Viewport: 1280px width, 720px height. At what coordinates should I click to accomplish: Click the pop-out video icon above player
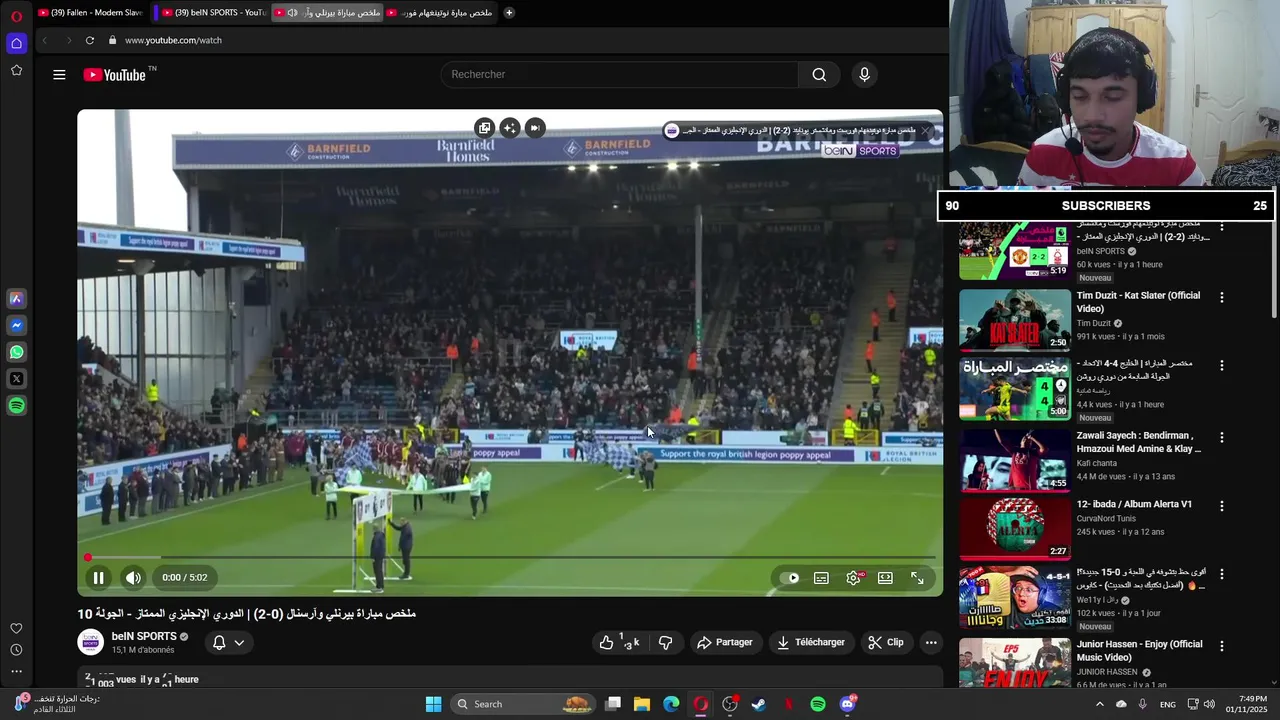pos(485,128)
